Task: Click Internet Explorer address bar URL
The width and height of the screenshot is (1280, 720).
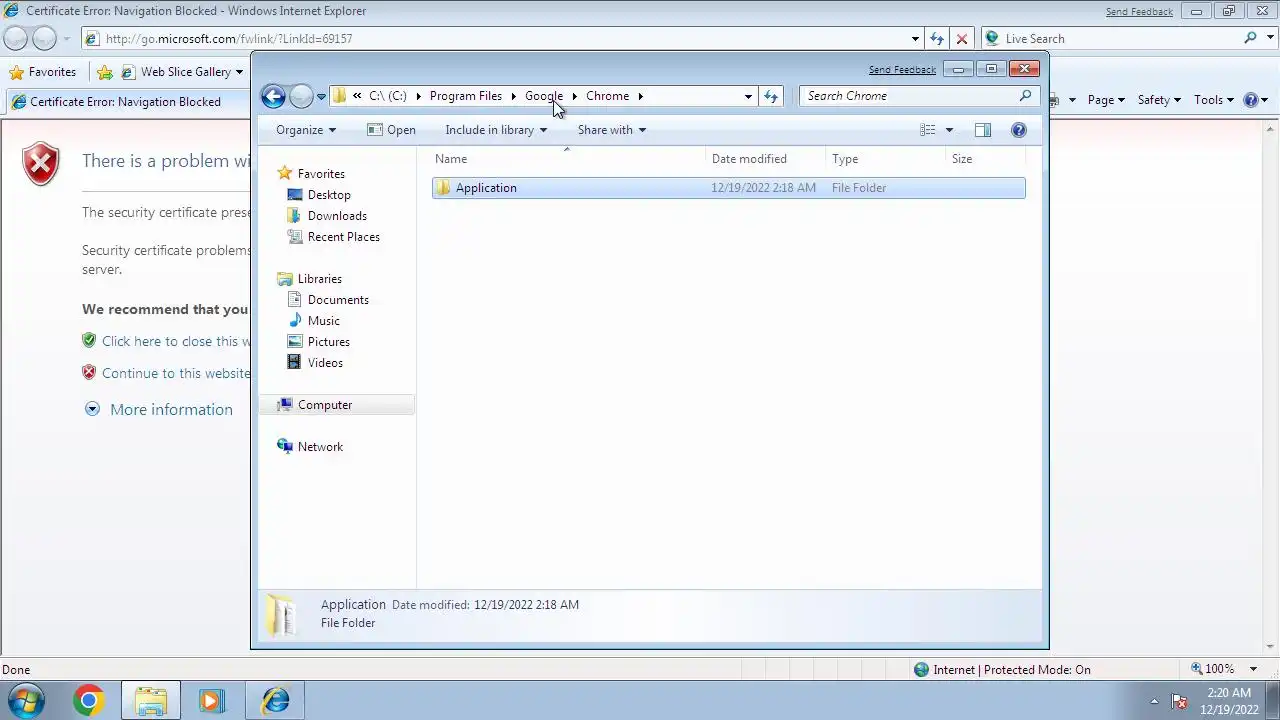Action: point(229,39)
